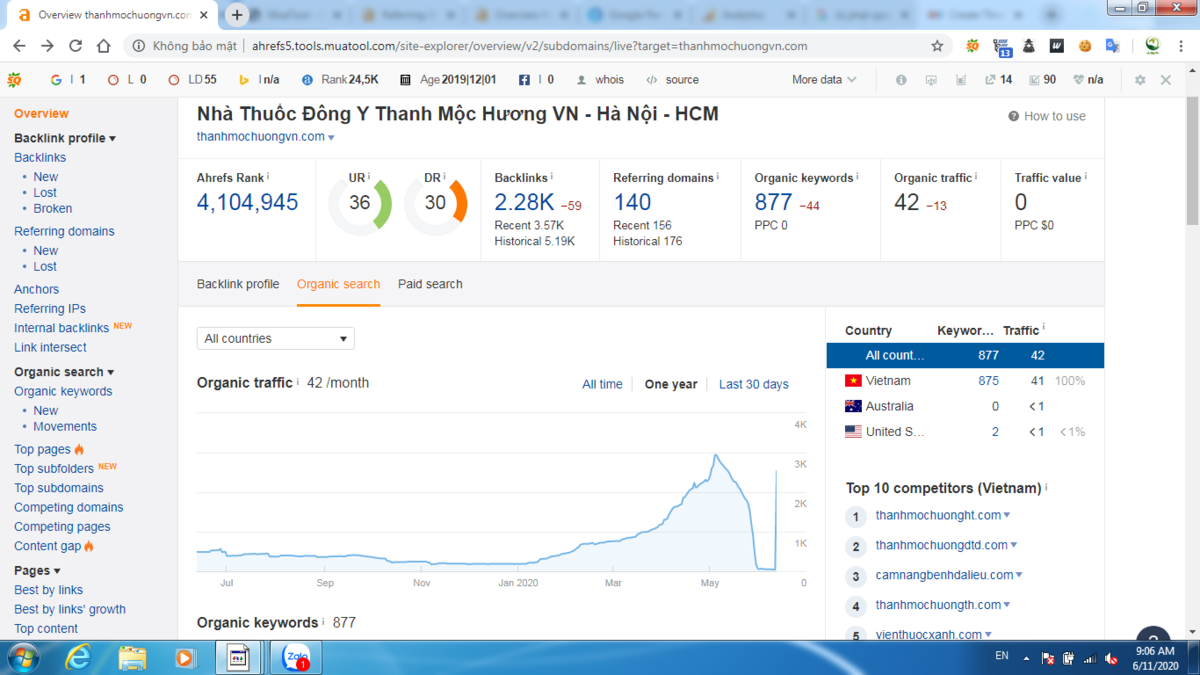Screen dimensions: 1200x675
Task: Click the browser forward arrow
Action: click(x=47, y=46)
